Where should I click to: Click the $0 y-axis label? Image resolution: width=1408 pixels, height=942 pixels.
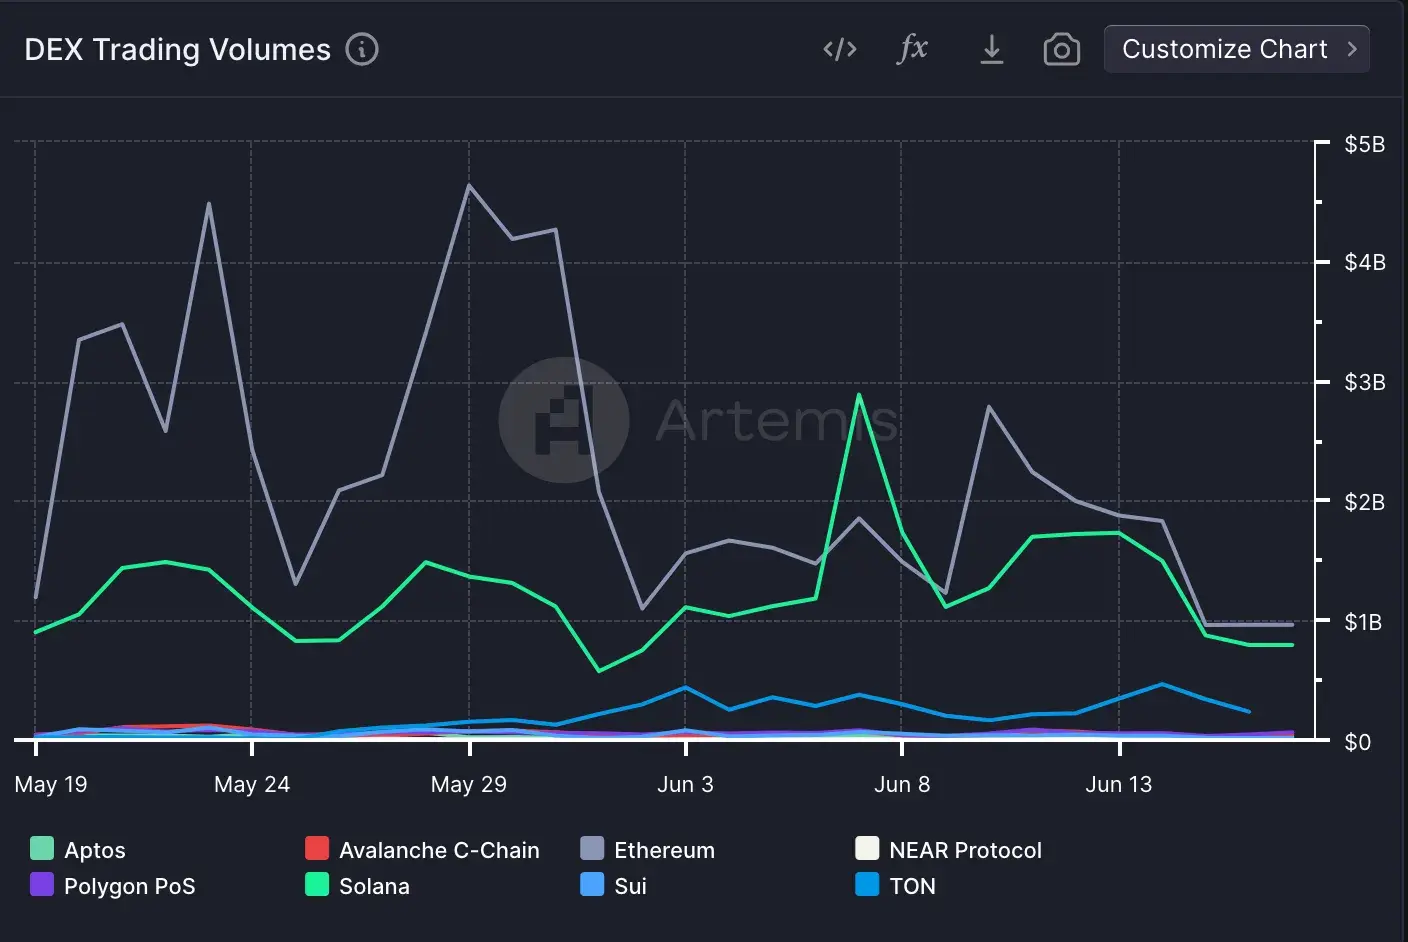pyautogui.click(x=1357, y=741)
